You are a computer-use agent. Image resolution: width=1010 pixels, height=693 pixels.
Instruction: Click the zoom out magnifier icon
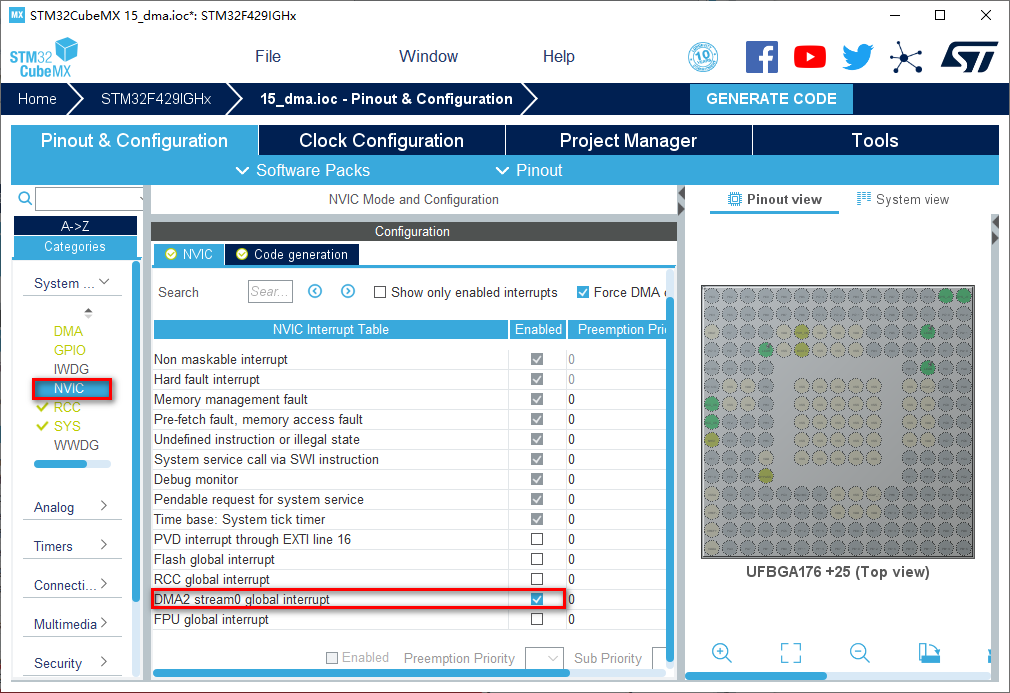coord(859,653)
